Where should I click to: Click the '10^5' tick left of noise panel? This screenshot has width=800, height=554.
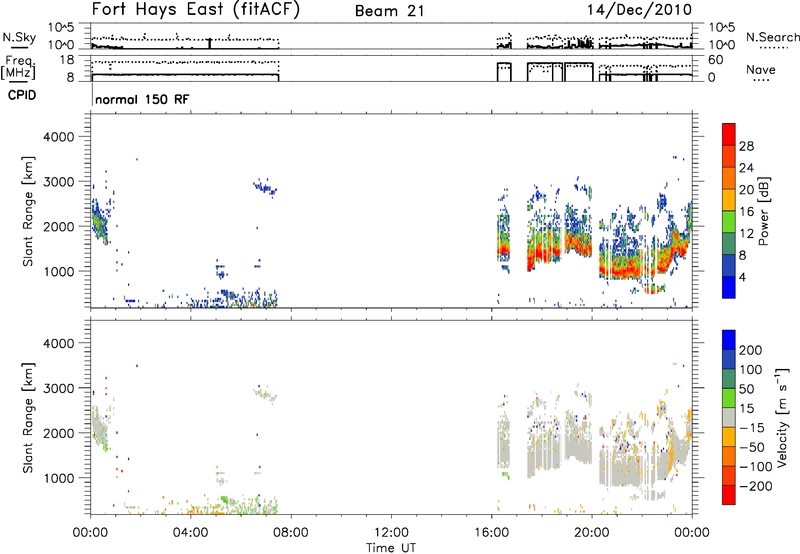61,28
